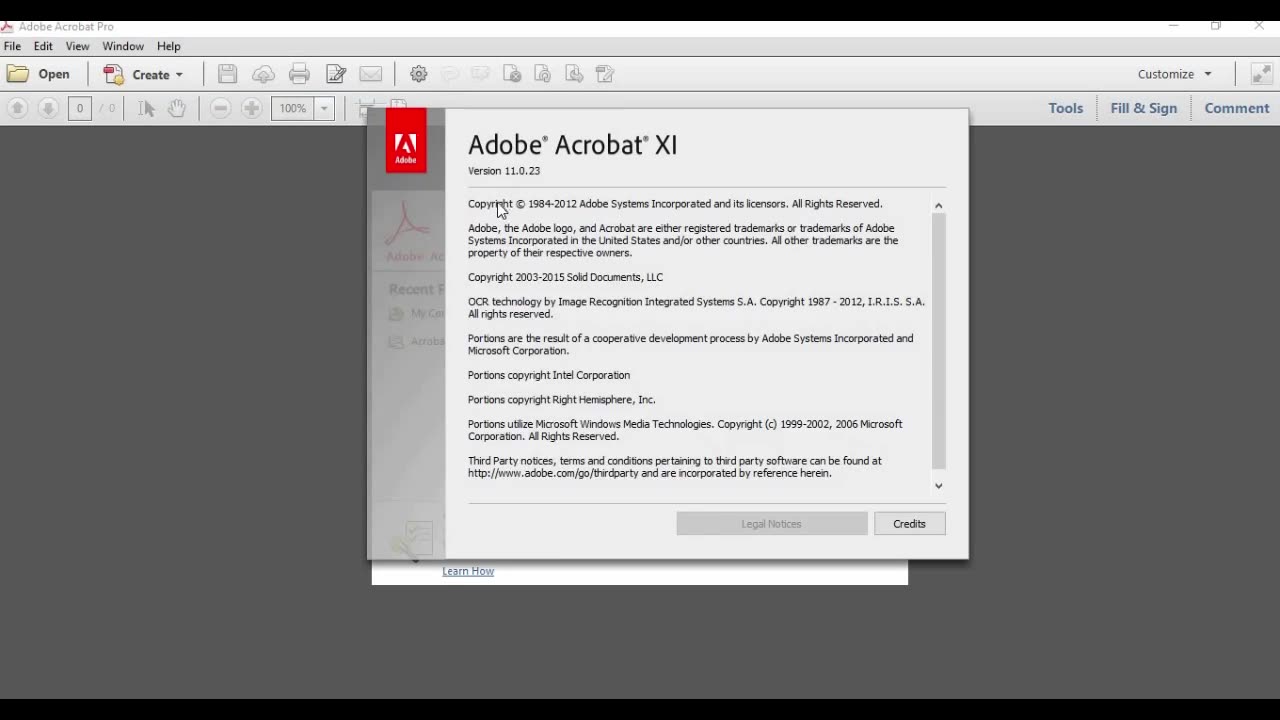1280x720 pixels.
Task: Click the highlight text icon
Action: tap(480, 74)
